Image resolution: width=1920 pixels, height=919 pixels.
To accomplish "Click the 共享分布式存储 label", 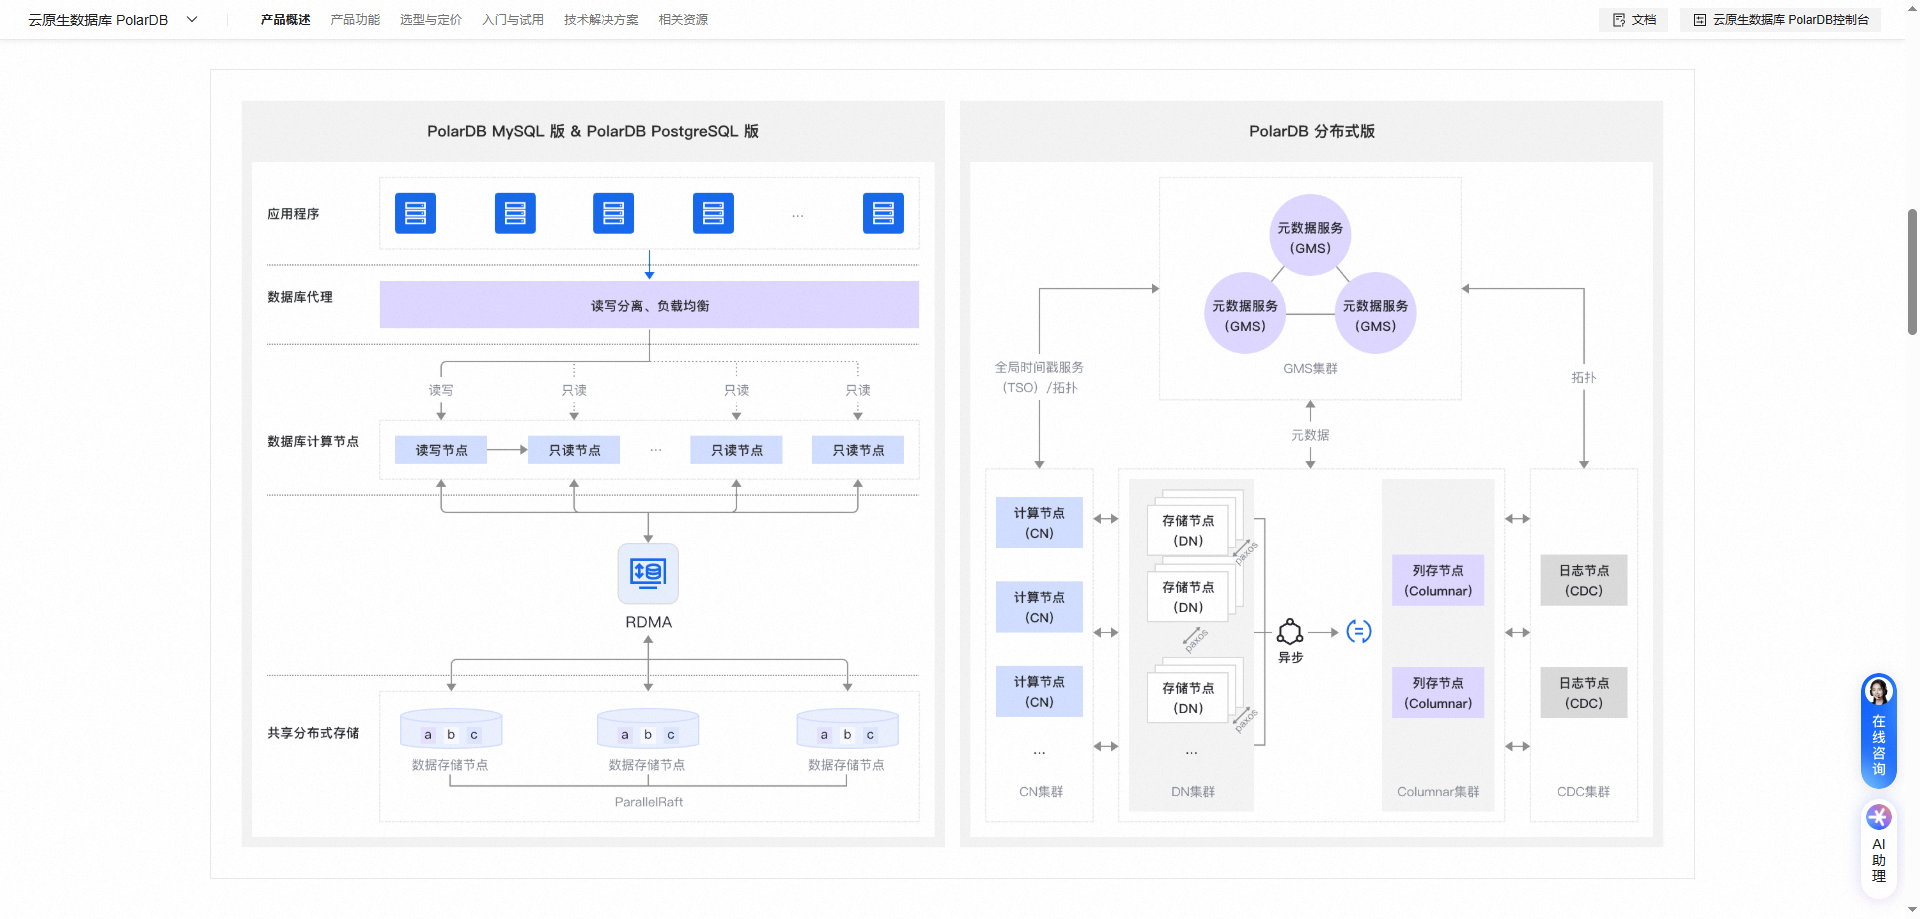I will point(313,733).
